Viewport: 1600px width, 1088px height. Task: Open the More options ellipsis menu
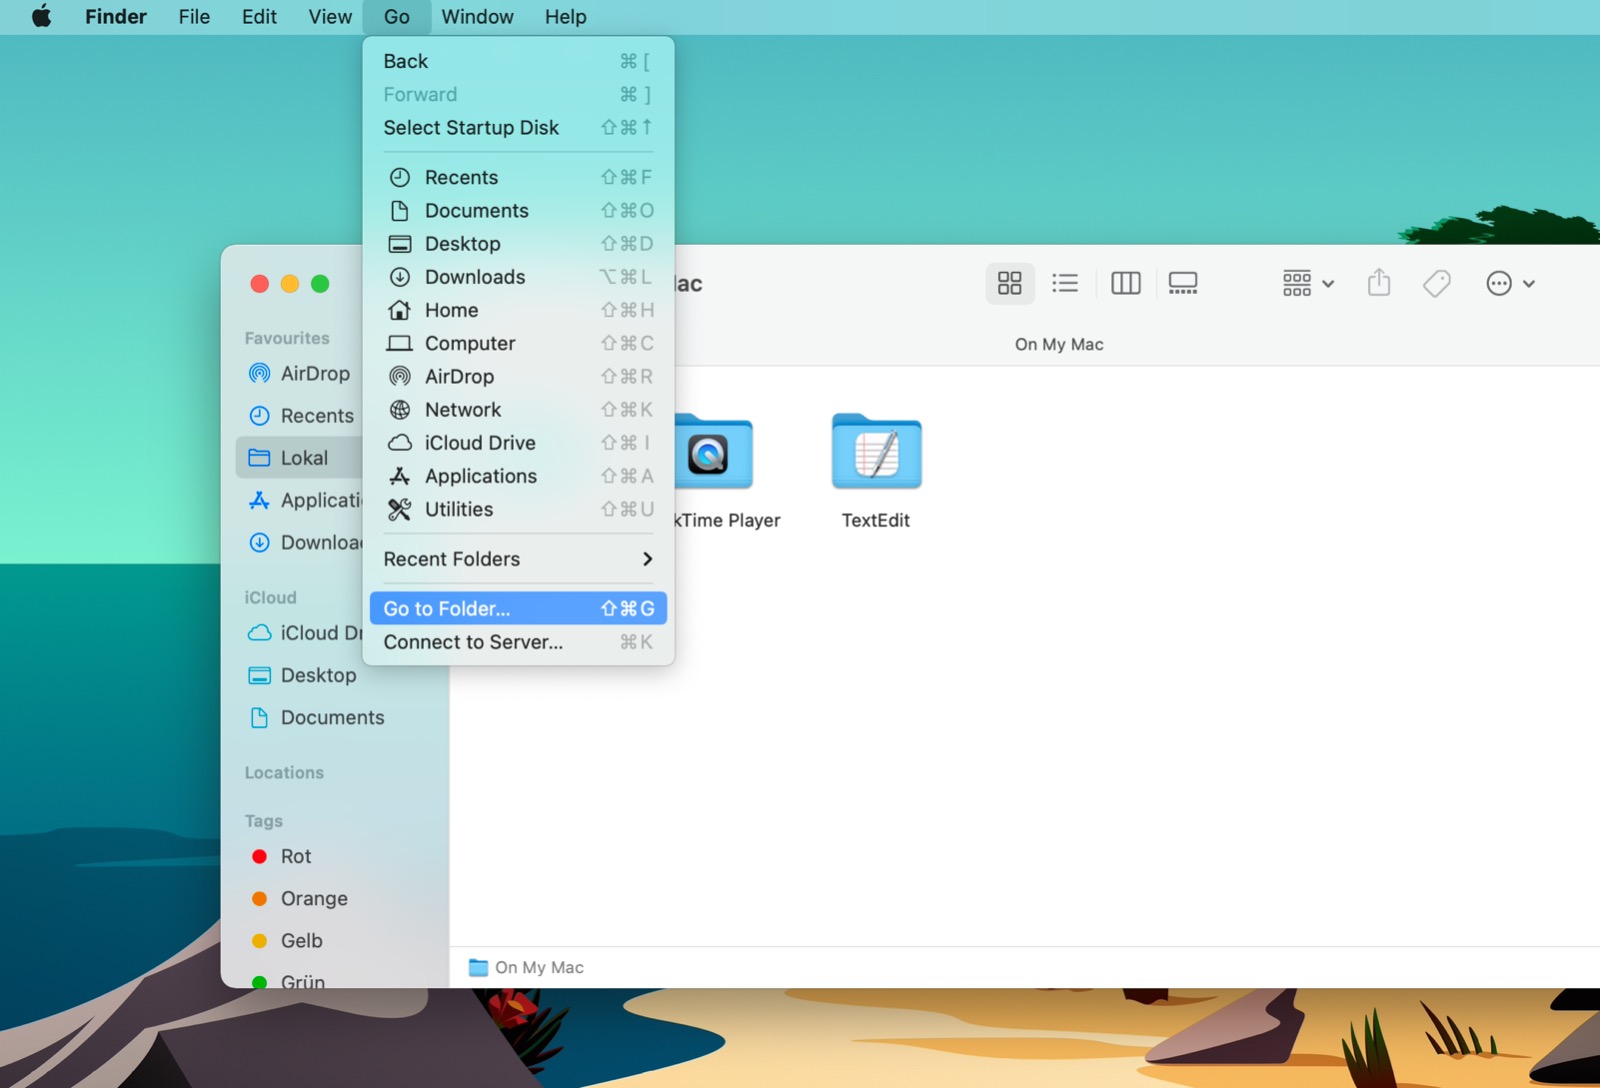(1510, 283)
